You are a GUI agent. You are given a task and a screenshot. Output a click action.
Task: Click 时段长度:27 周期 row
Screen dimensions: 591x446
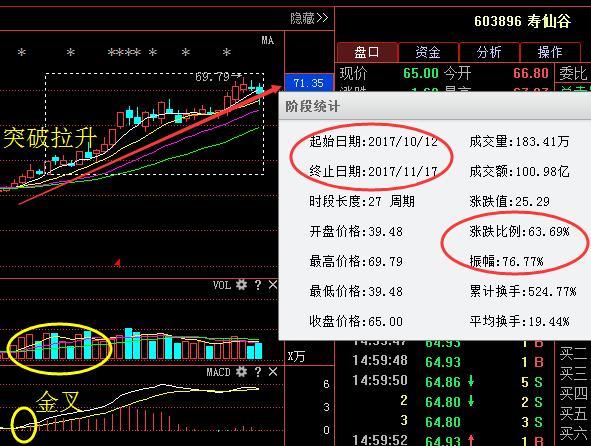point(362,201)
